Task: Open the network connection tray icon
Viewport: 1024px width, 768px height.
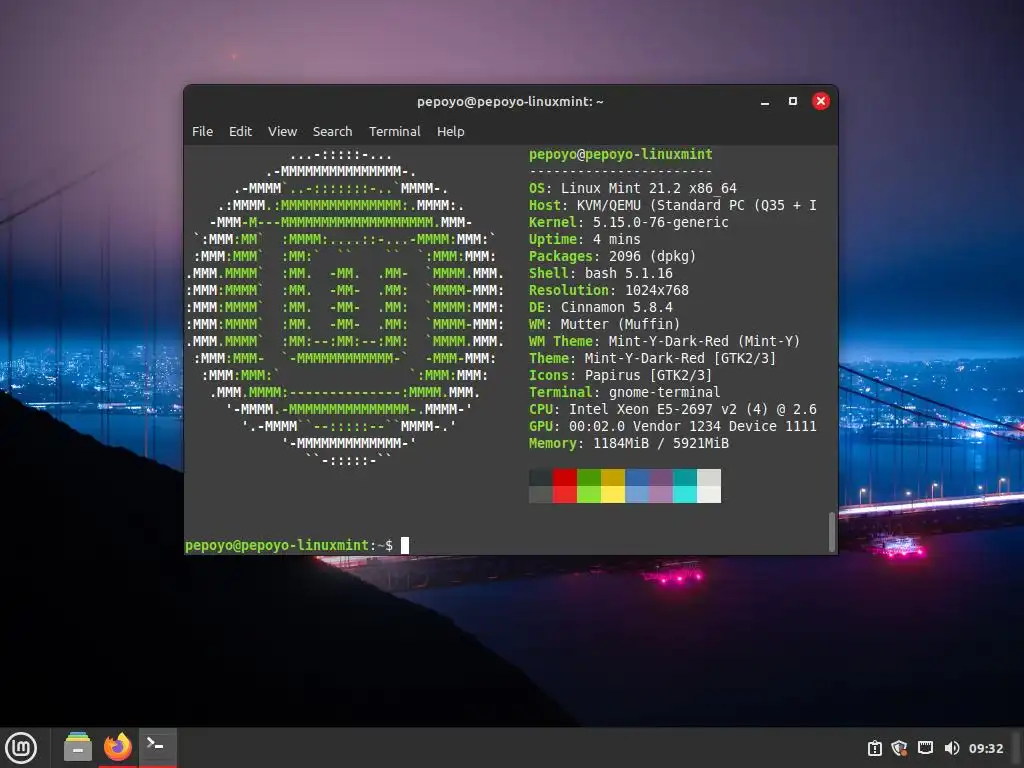Action: pyautogui.click(x=925, y=748)
